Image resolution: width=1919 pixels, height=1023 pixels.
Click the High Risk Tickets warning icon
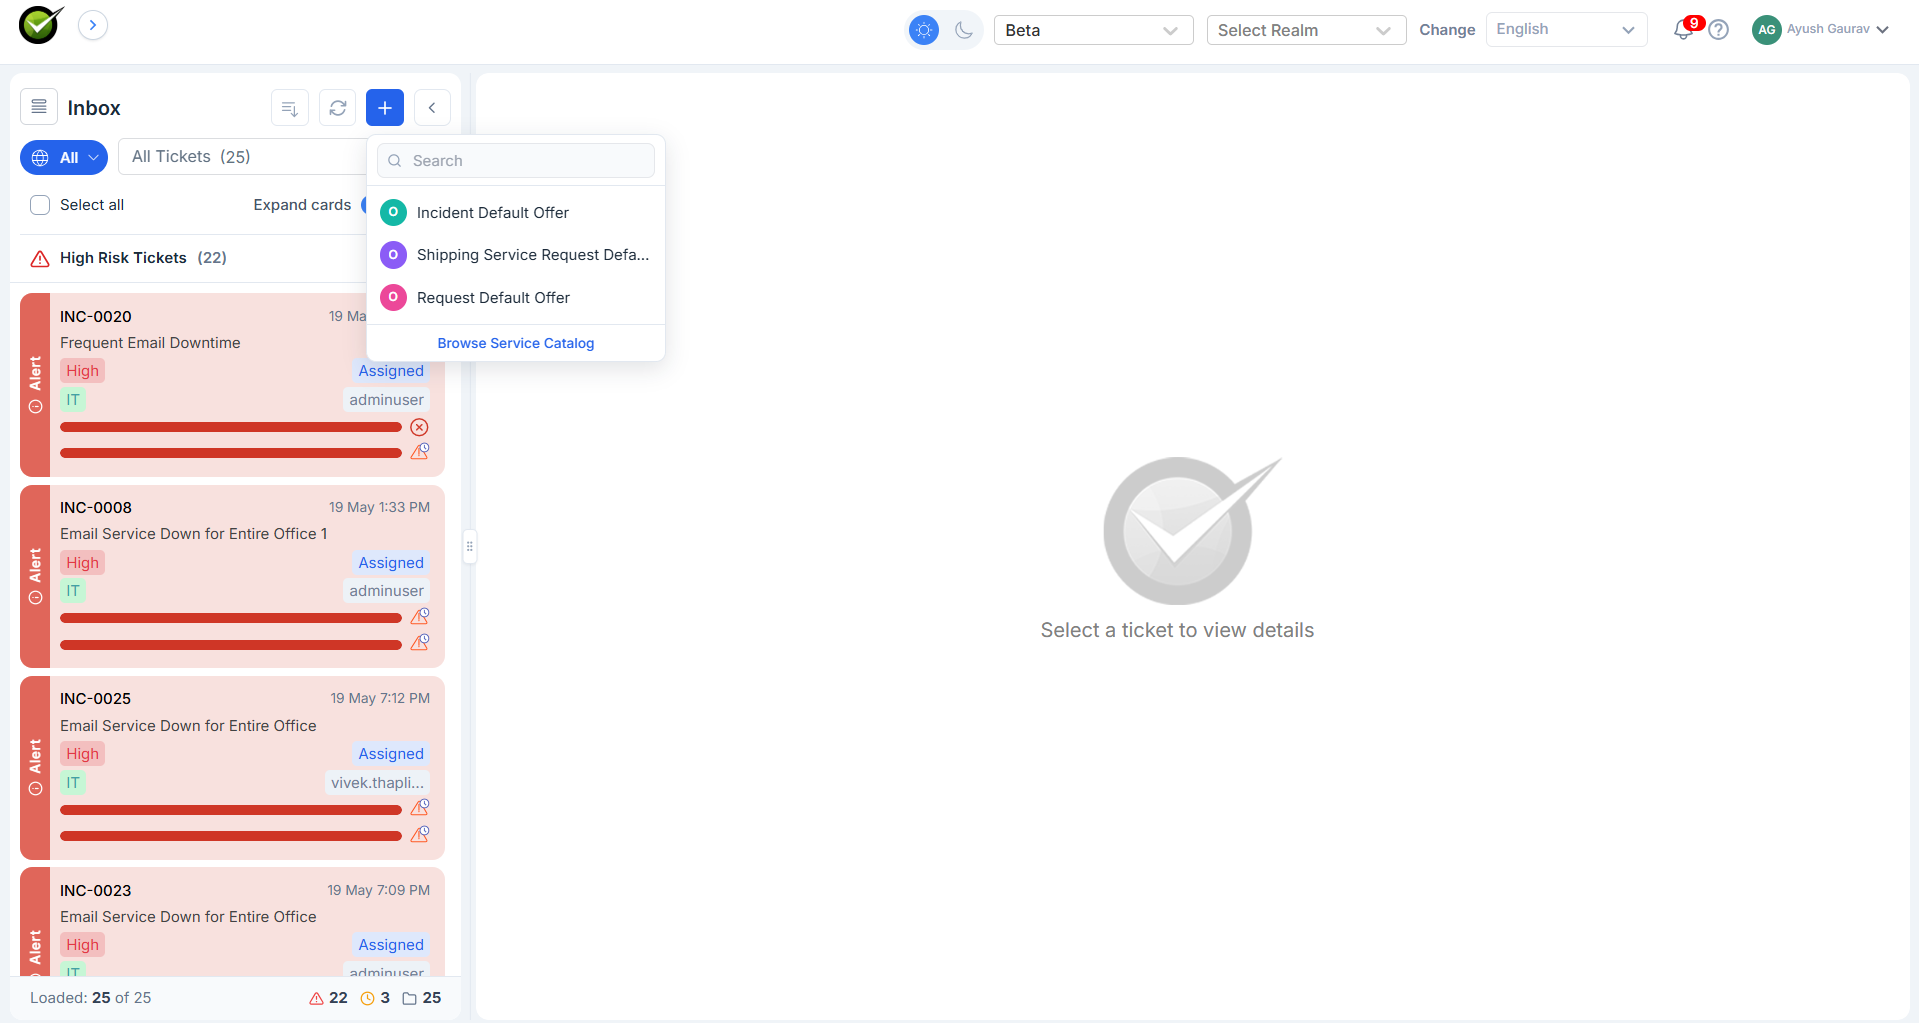(x=40, y=259)
